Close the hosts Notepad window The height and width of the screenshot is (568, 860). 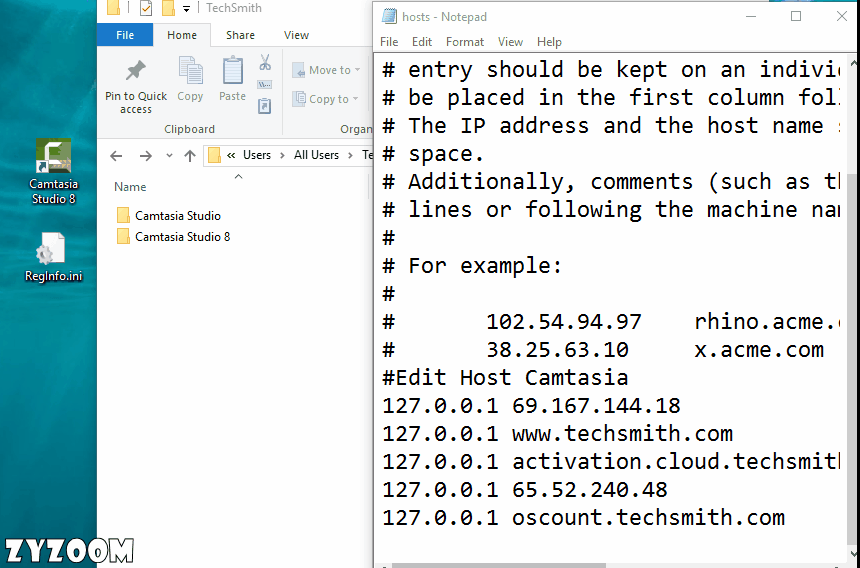[841, 16]
